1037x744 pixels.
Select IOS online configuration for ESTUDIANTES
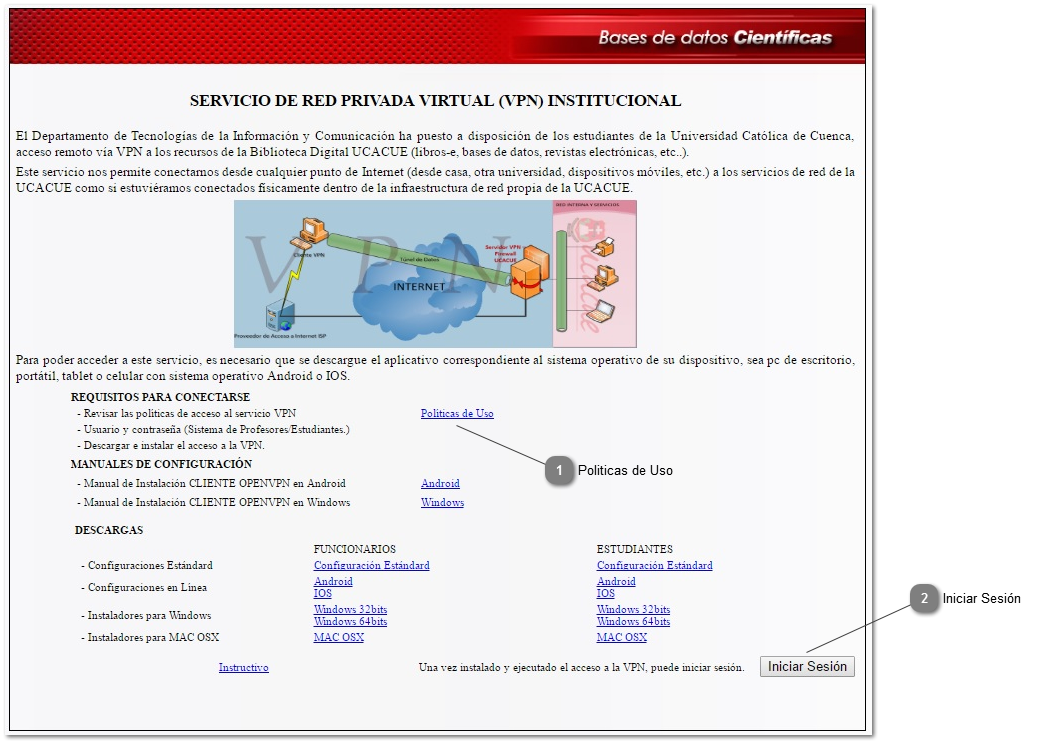tap(606, 593)
